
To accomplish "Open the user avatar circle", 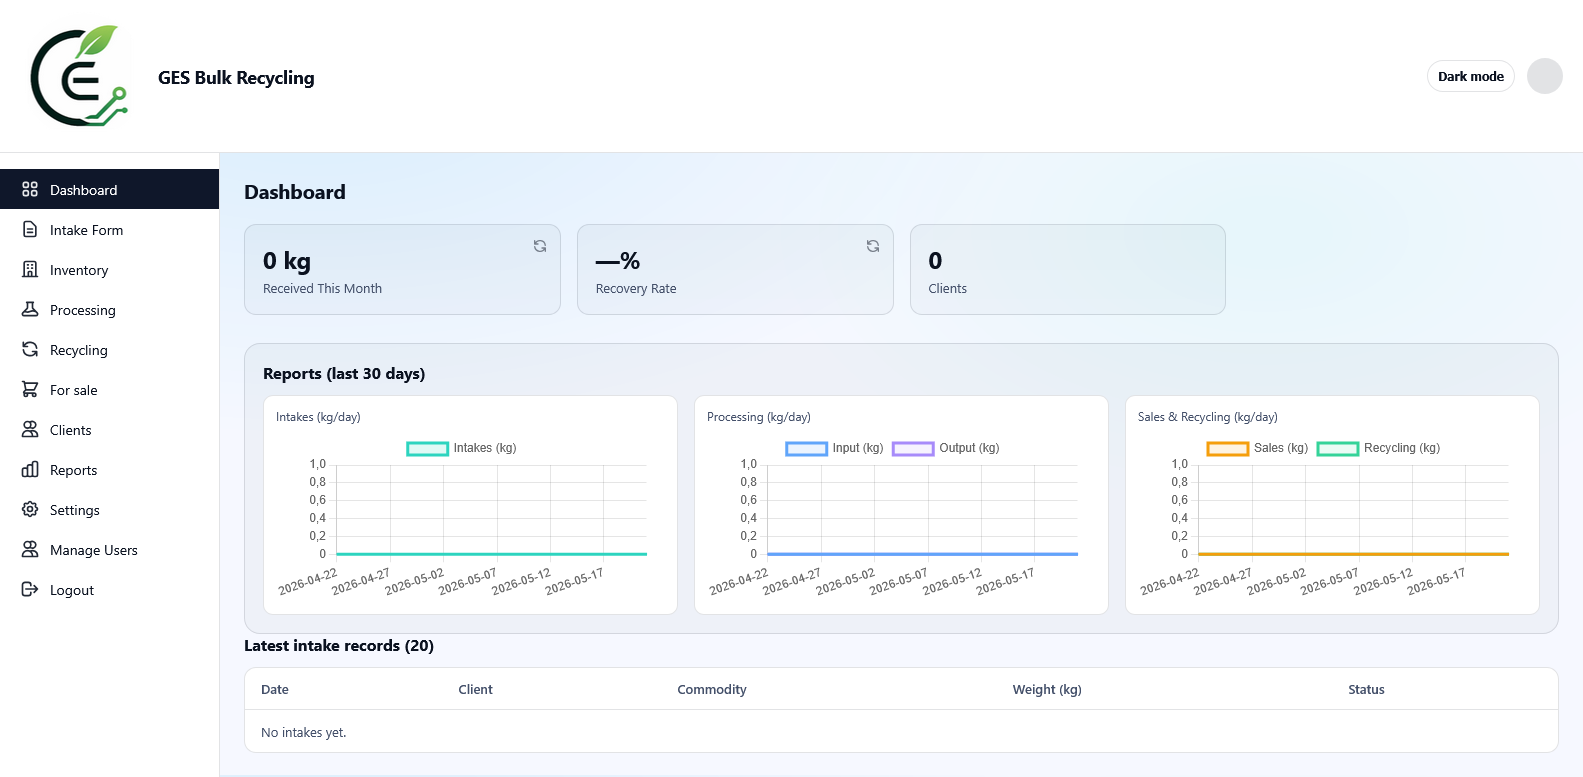I will (x=1545, y=76).
